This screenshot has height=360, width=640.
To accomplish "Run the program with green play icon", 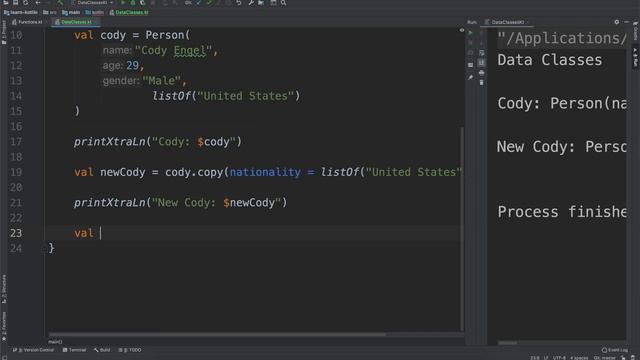I will pos(123,2).
